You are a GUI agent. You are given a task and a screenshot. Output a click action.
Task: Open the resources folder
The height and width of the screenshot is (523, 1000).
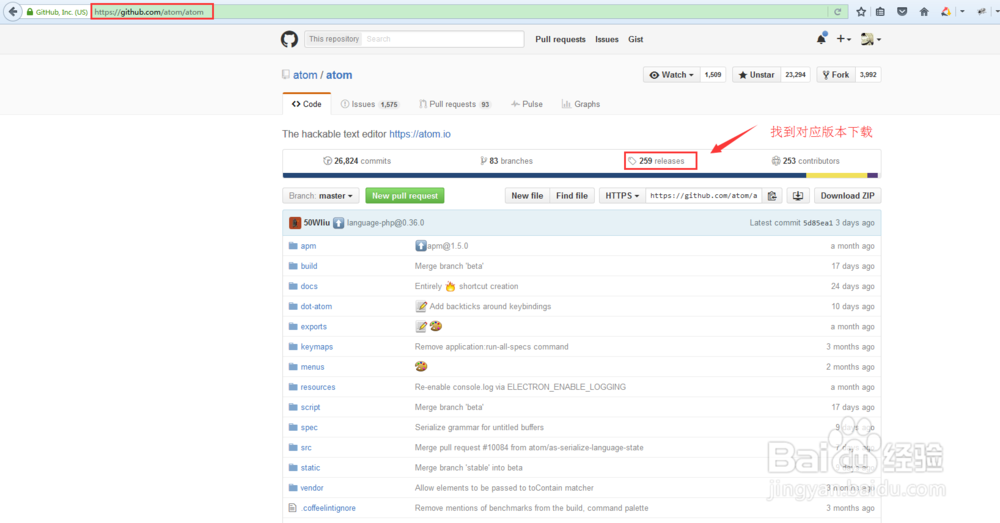[x=318, y=387]
